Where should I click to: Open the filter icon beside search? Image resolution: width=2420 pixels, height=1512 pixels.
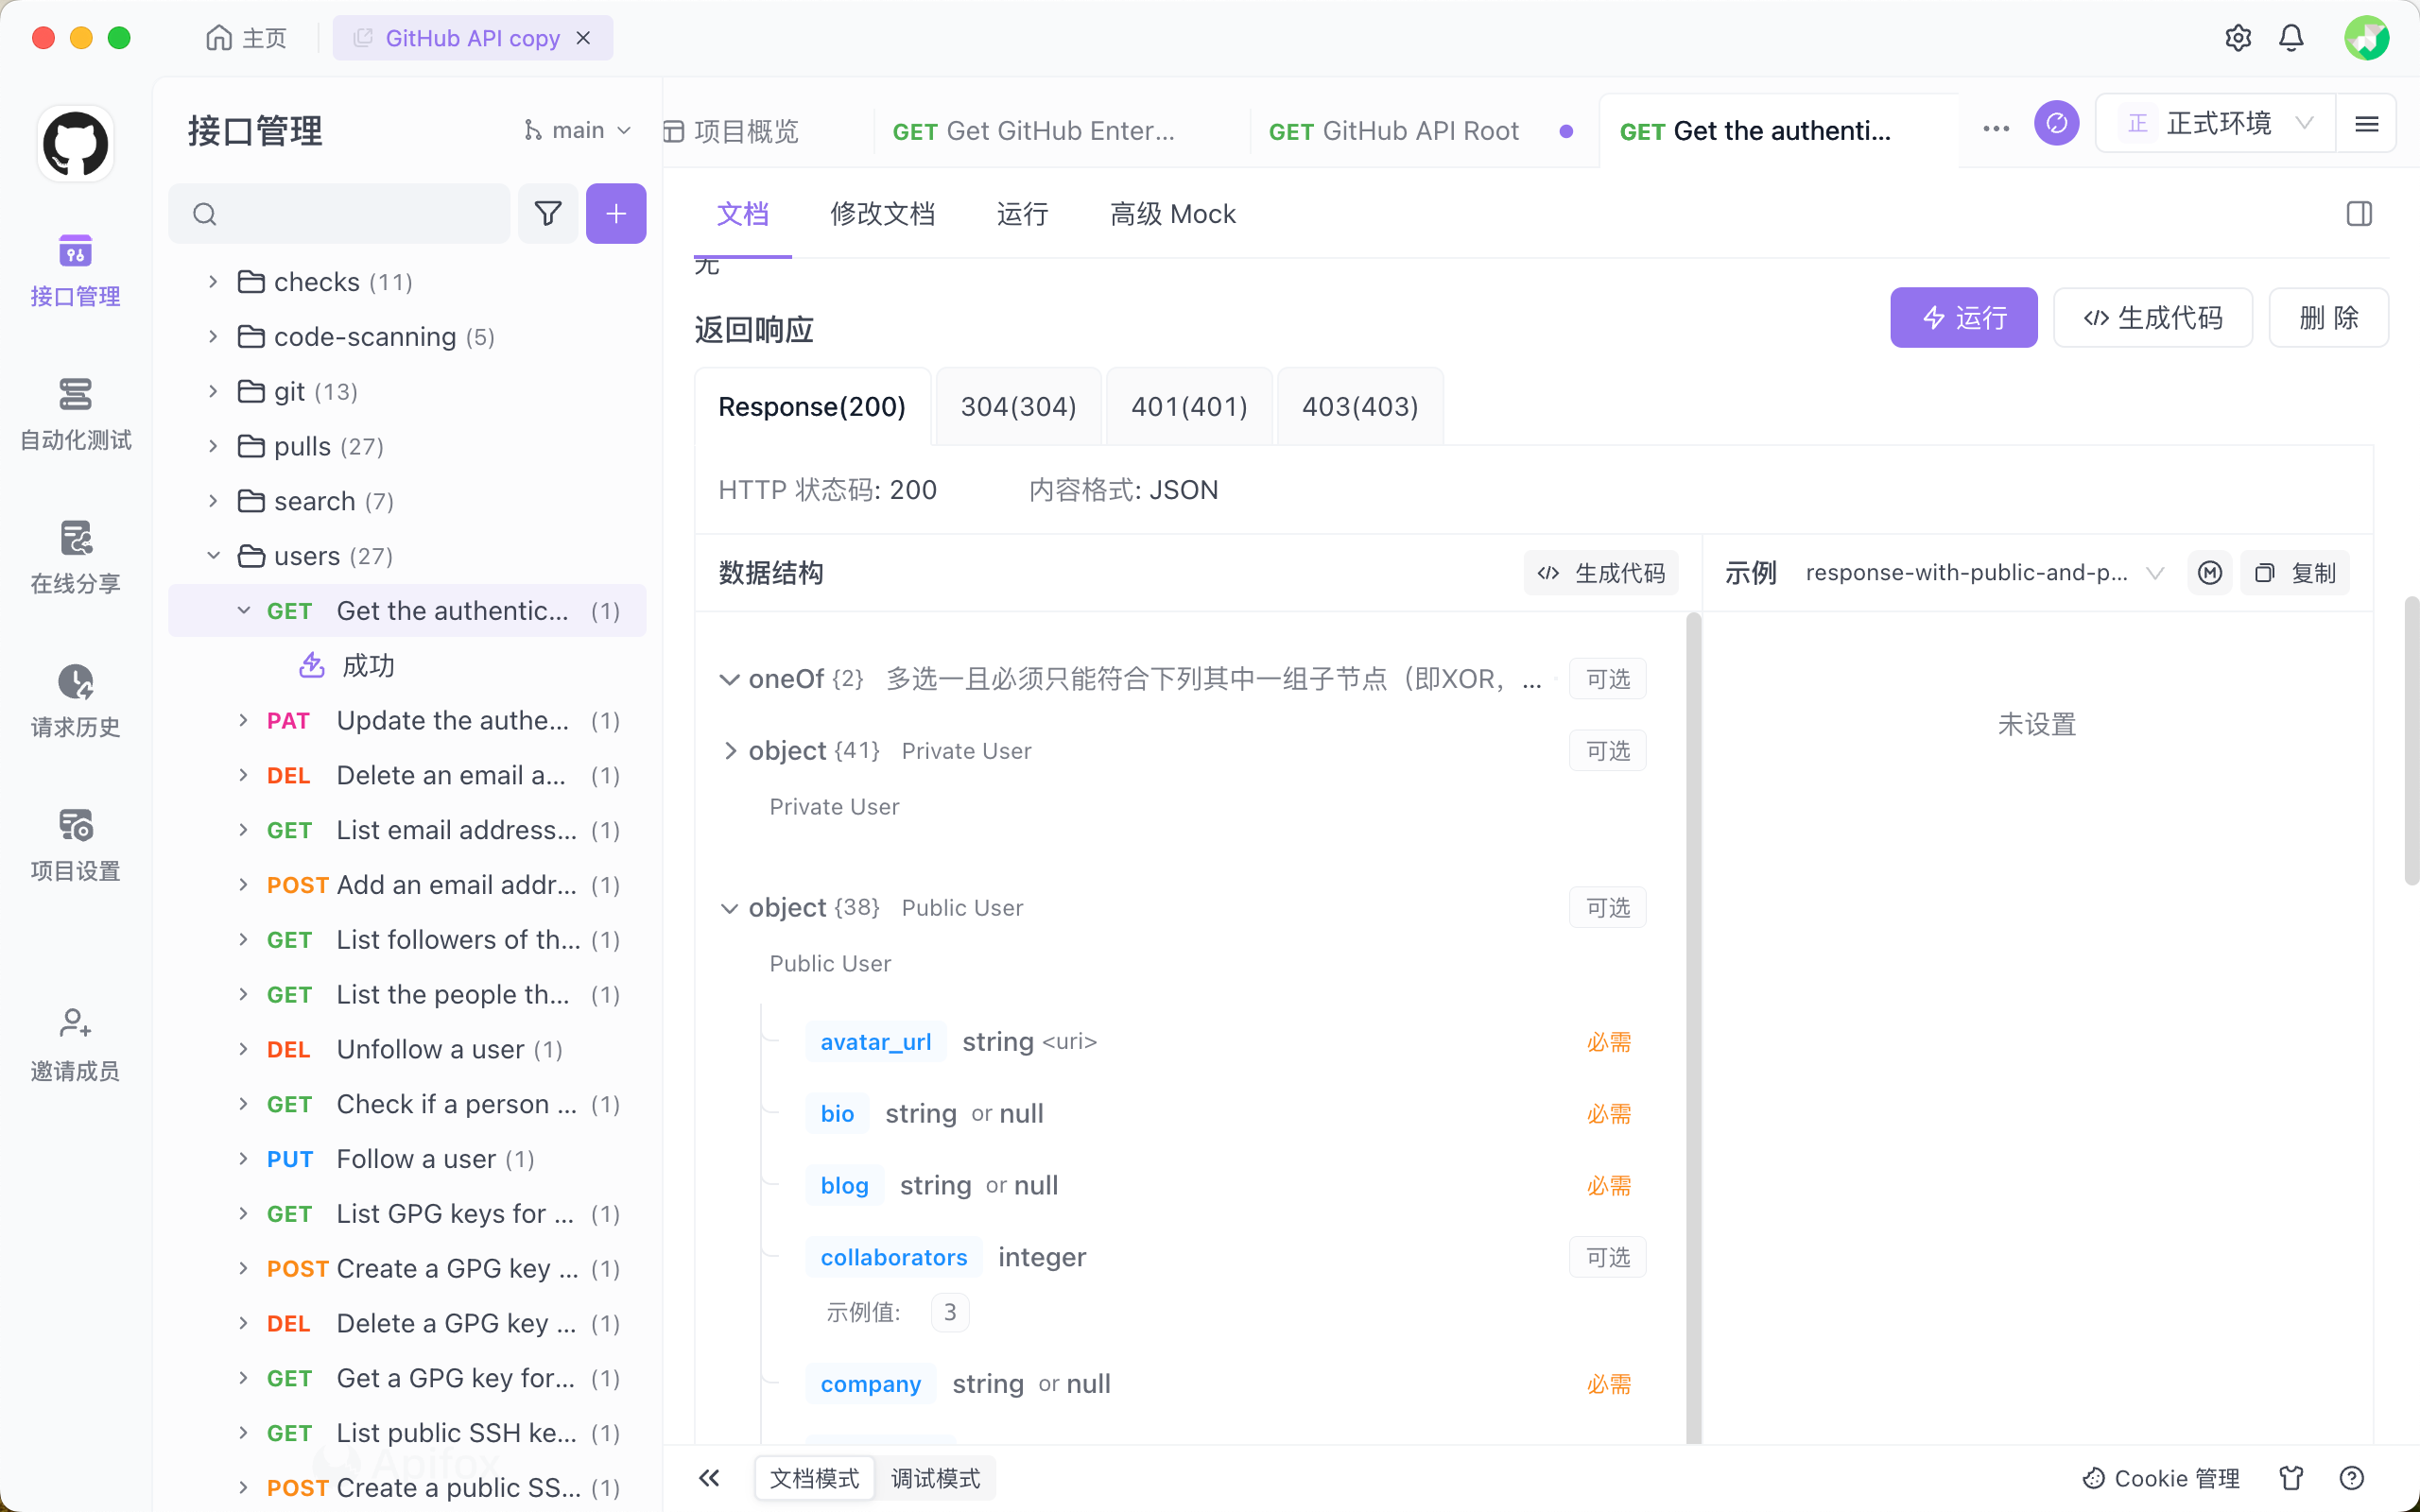(547, 213)
